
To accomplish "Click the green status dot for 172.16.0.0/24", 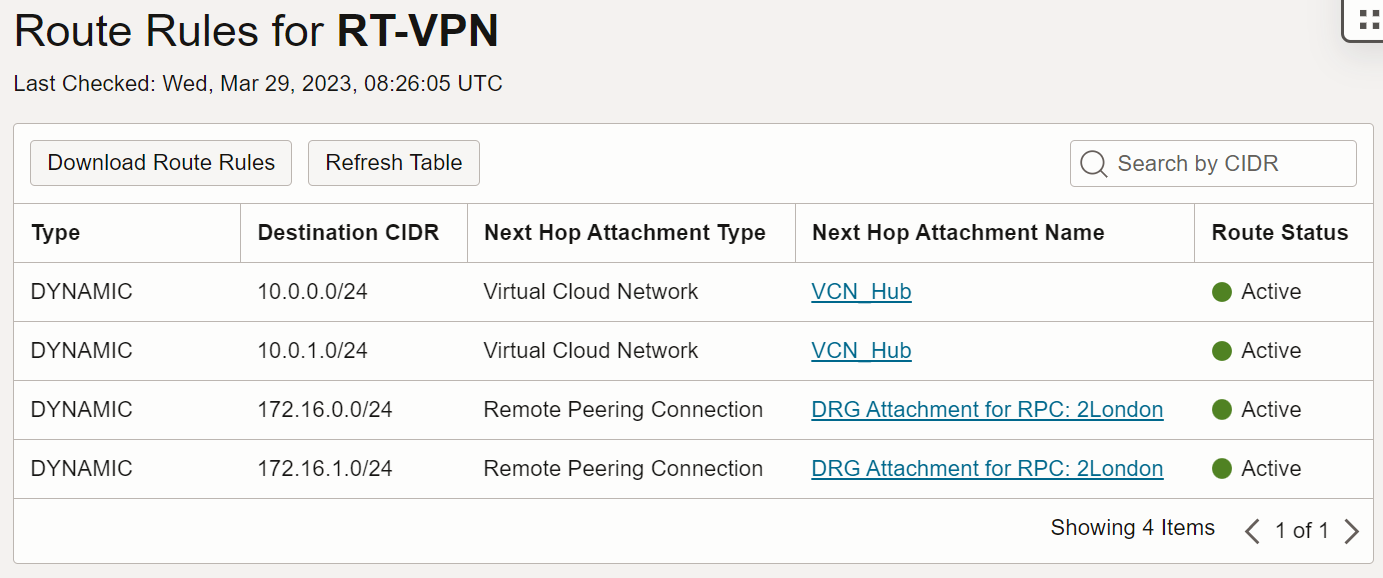I will point(1221,410).
